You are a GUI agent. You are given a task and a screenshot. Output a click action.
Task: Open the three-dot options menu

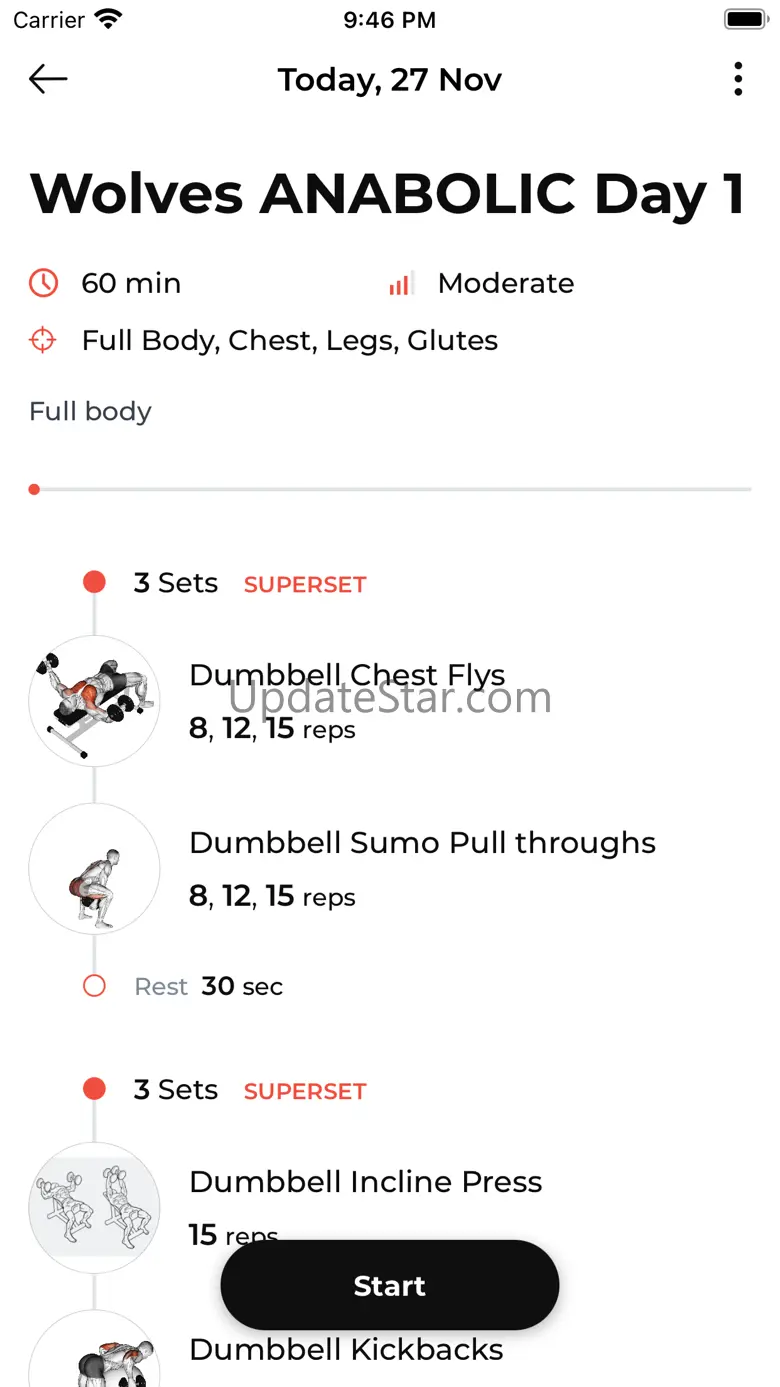[738, 79]
